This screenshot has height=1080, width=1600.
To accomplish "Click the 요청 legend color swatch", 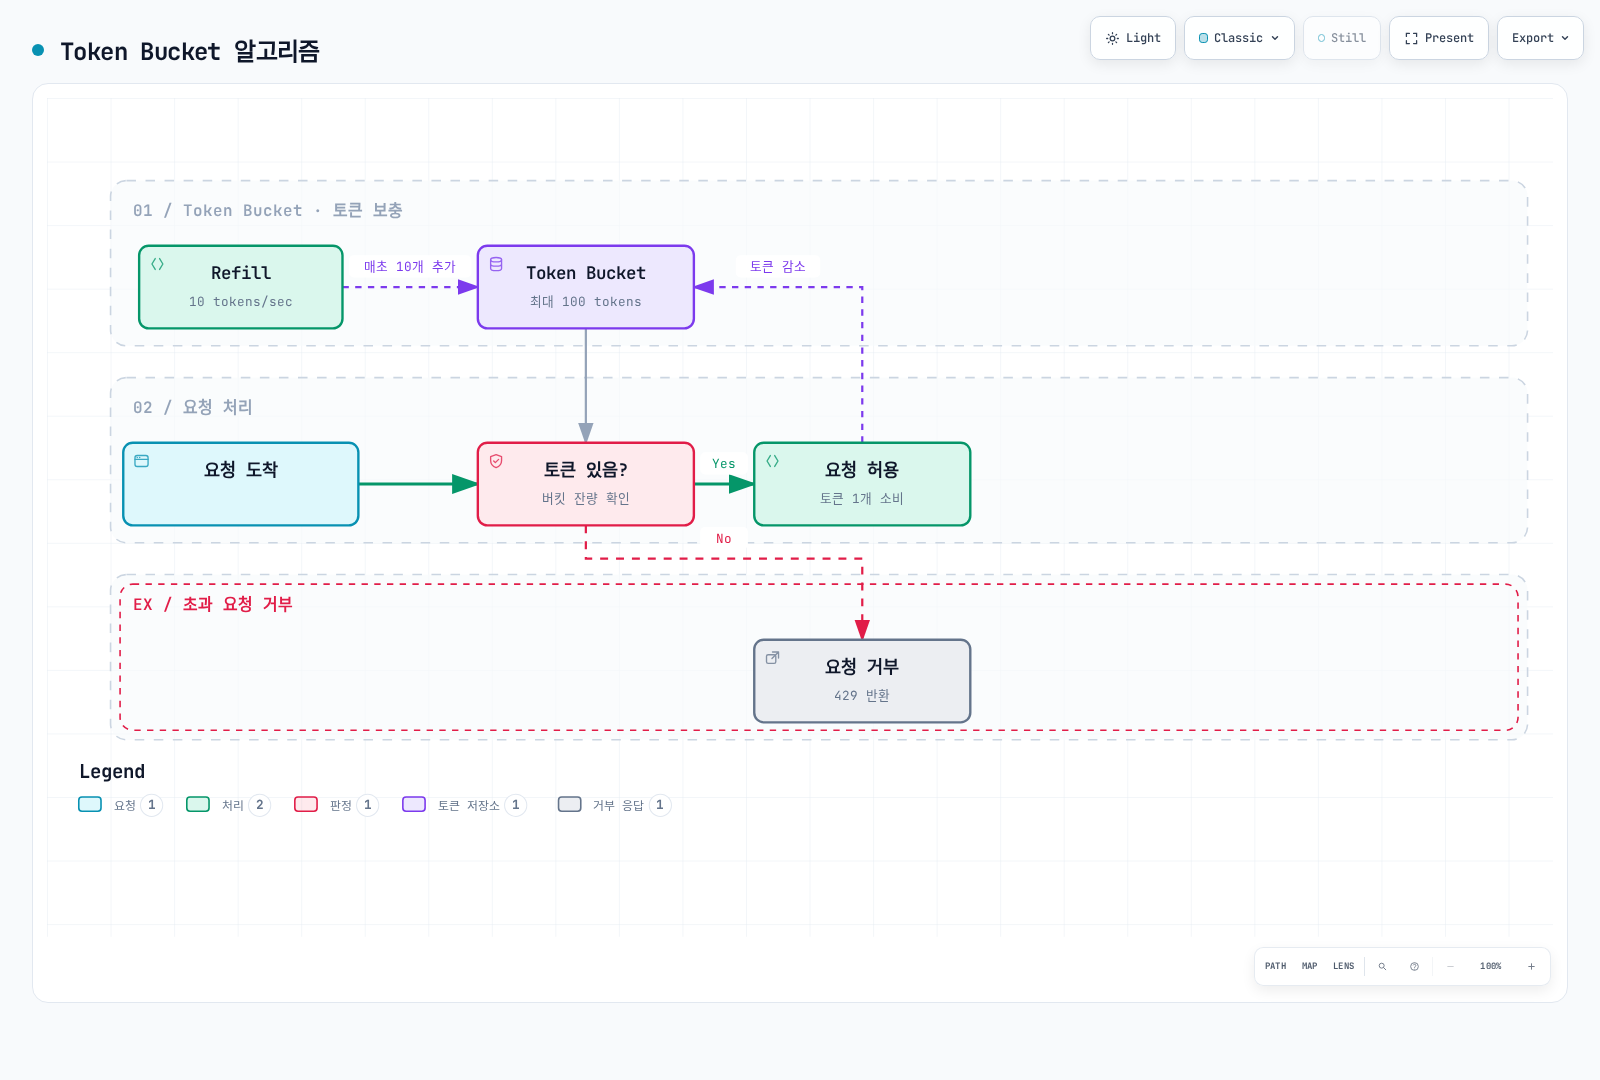I will [x=90, y=804].
